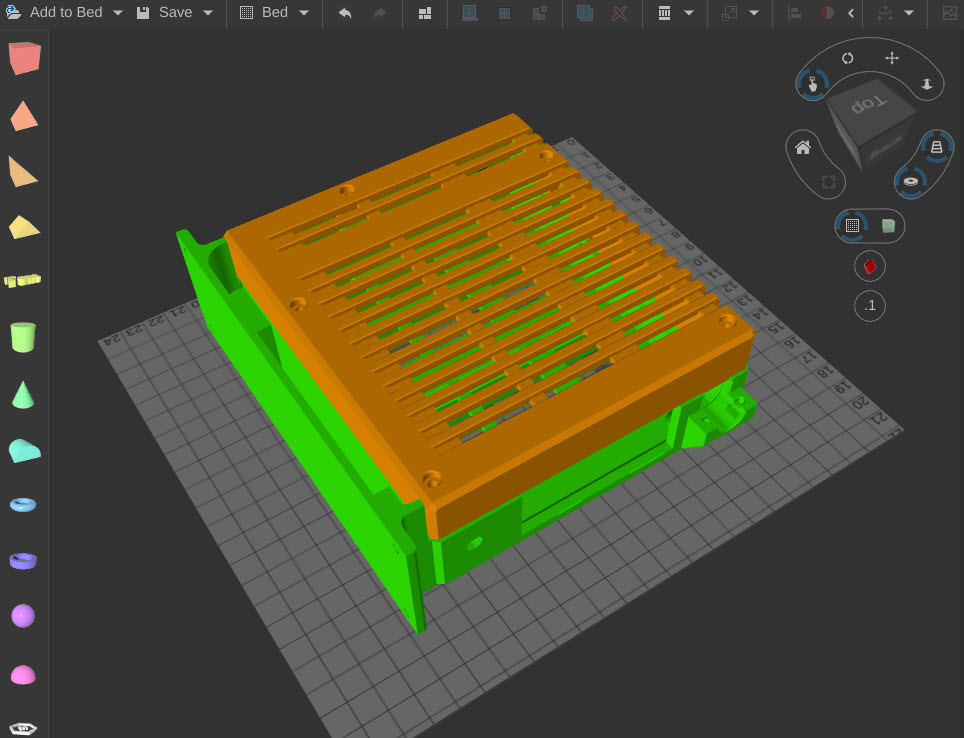Select the Zoom down-arrow view control
Viewport: 964px width, 738px height.
pos(927,84)
